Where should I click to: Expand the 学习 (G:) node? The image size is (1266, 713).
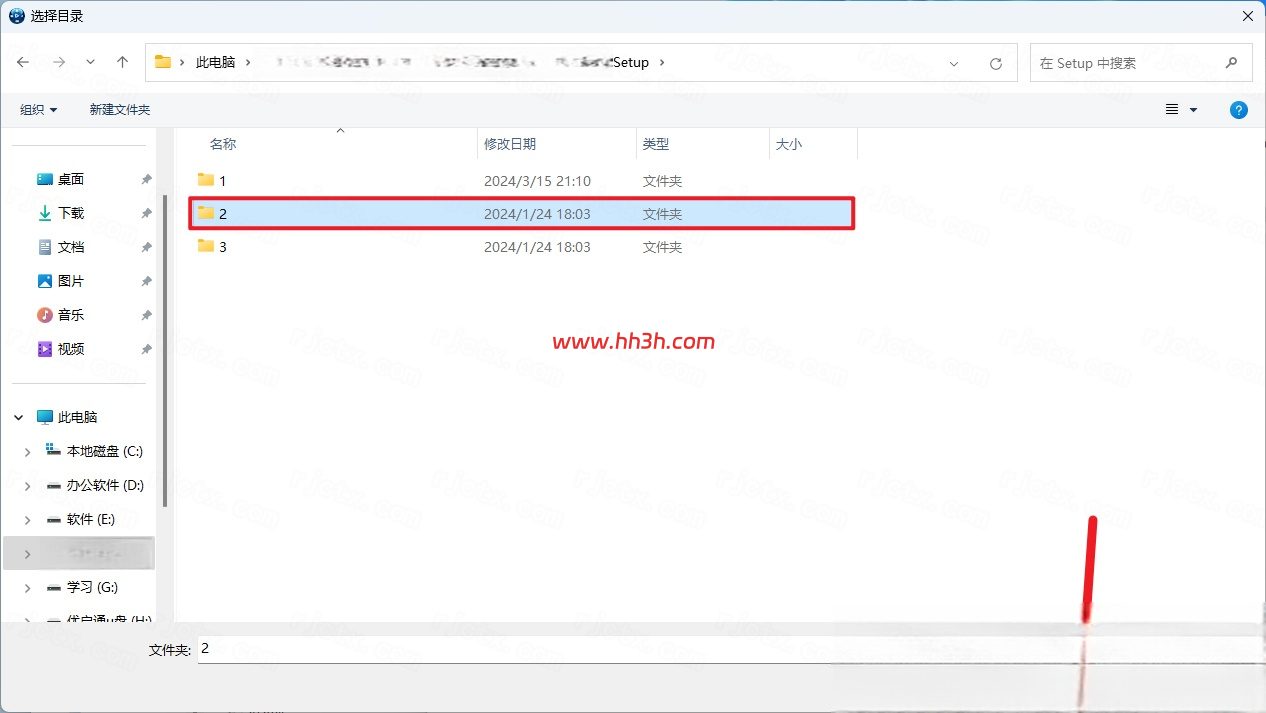click(27, 588)
